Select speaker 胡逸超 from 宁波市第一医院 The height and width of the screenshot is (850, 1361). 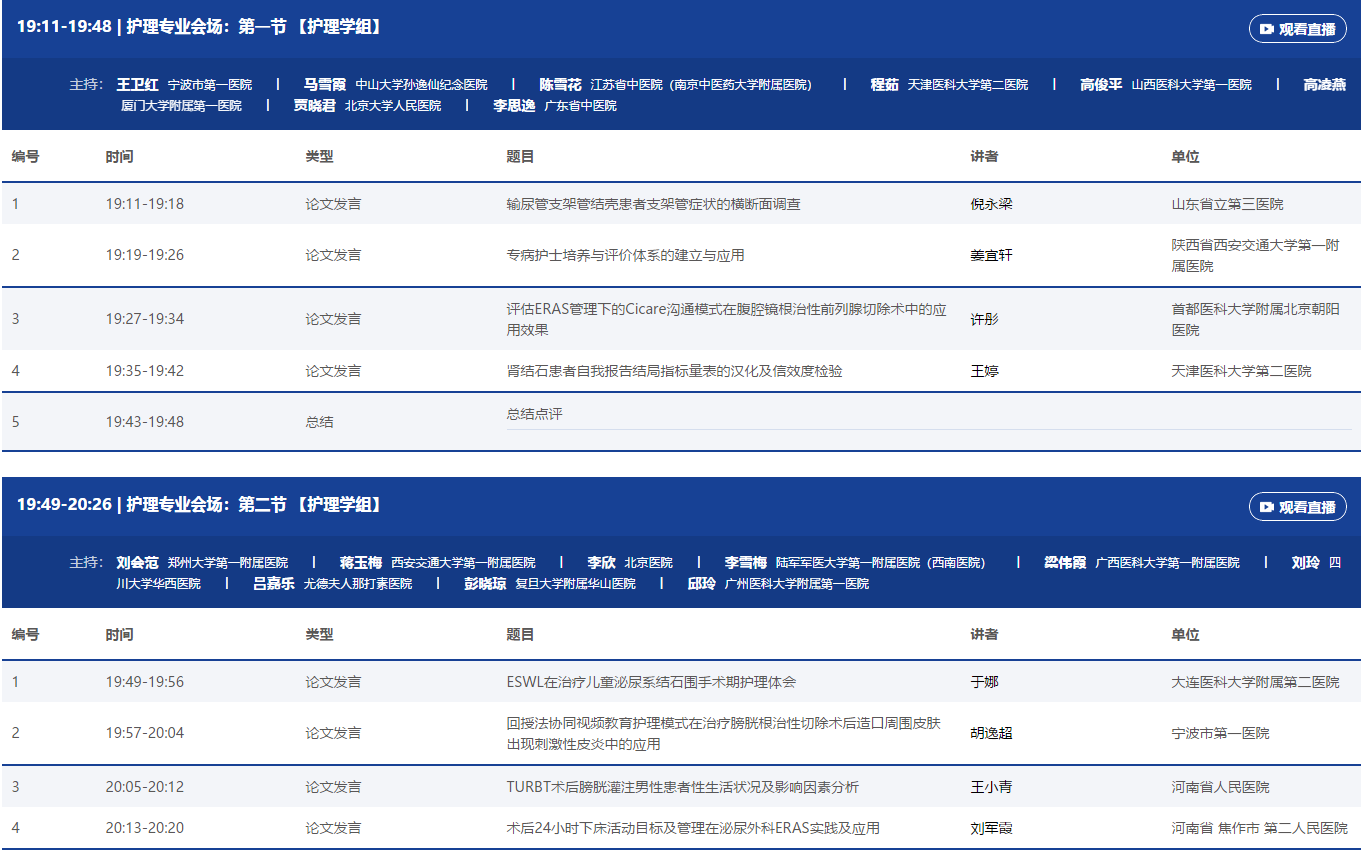[991, 733]
